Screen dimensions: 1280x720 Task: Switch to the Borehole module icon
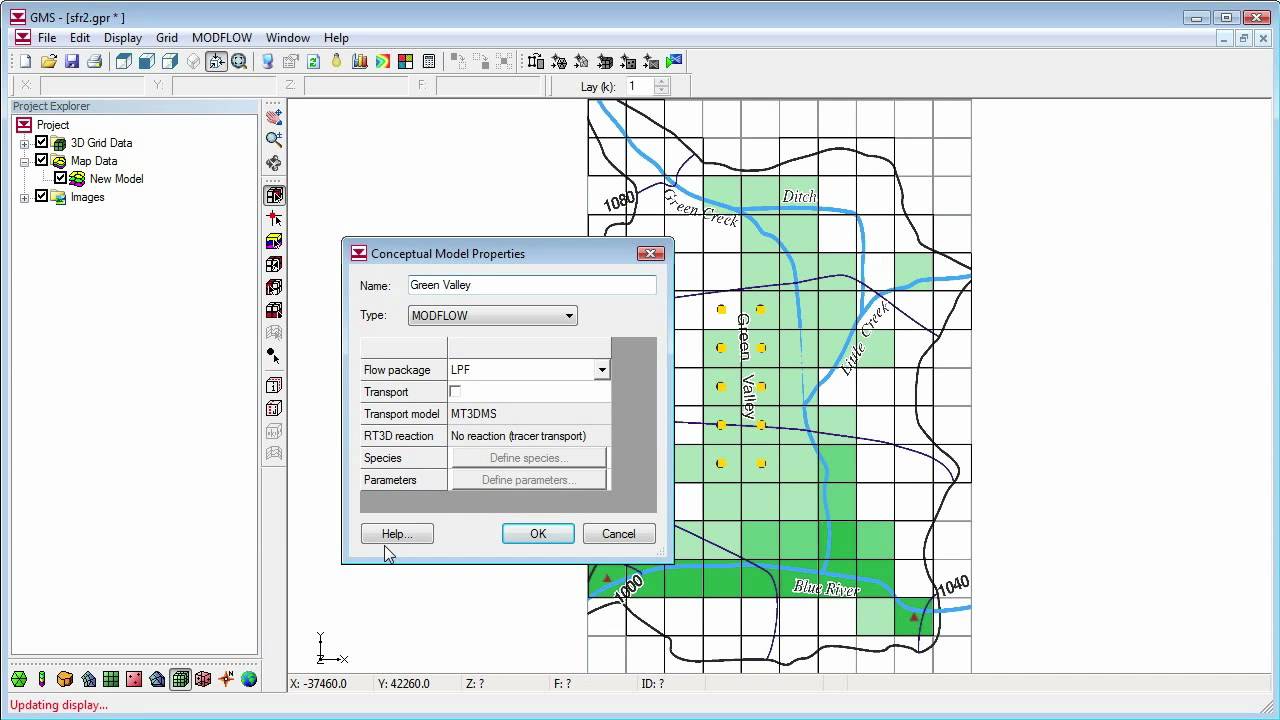[x=42, y=680]
